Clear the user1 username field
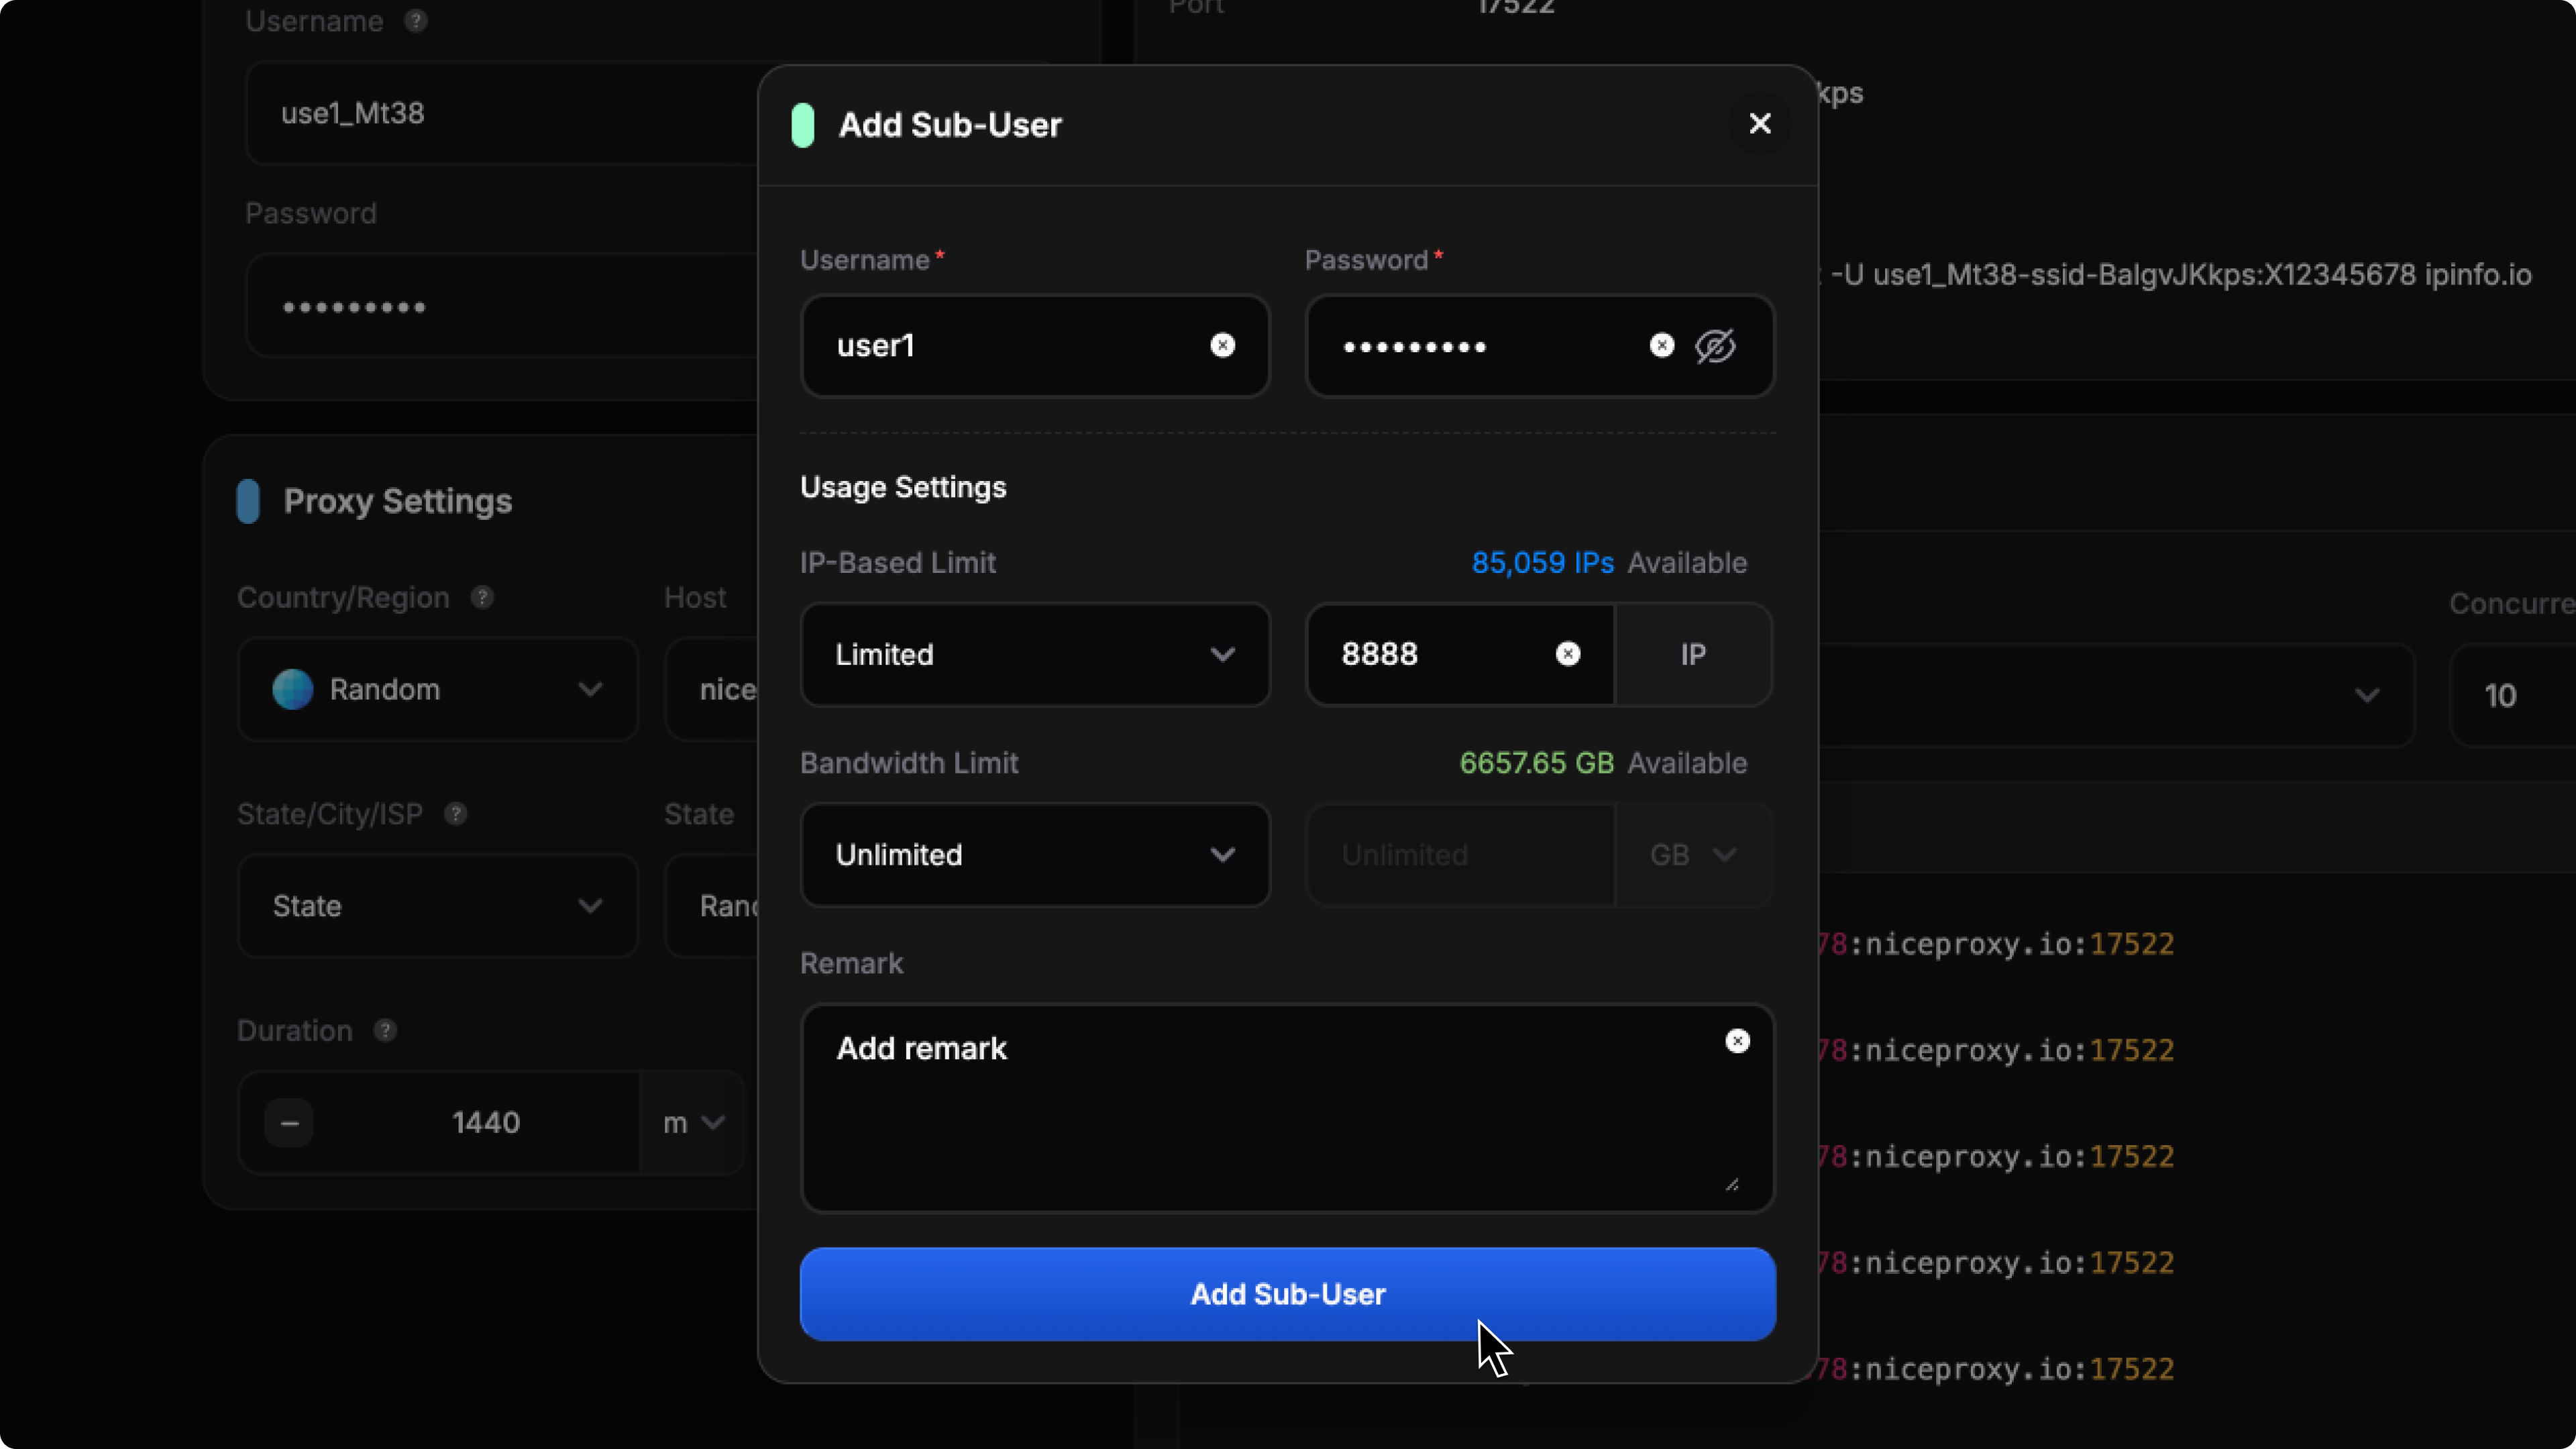Screen dimensions: 2576x1449 tap(1222, 345)
